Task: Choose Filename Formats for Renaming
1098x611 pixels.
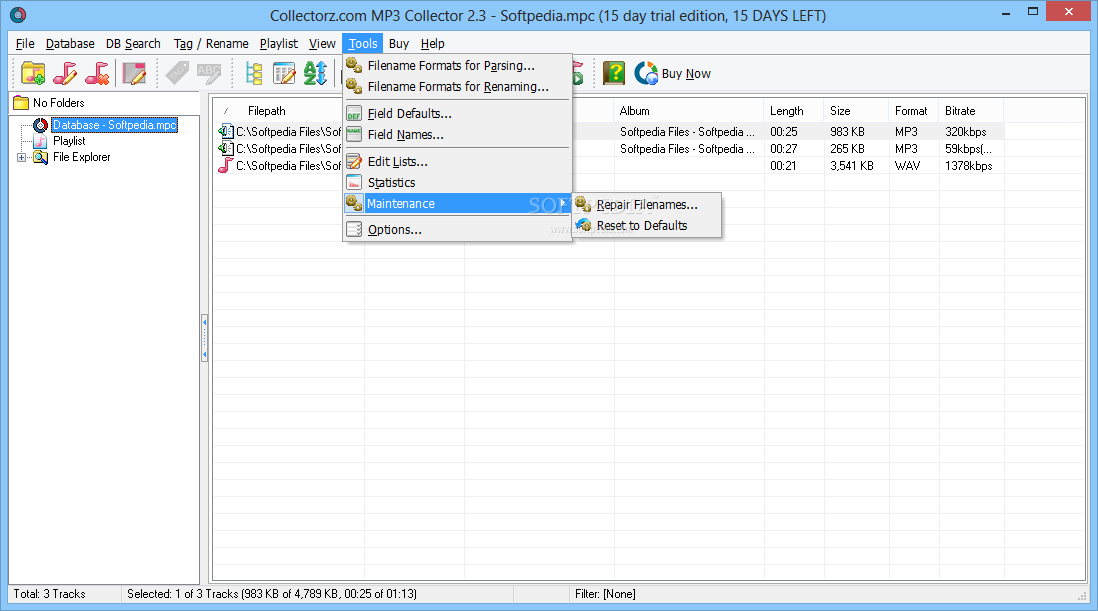Action: point(457,87)
